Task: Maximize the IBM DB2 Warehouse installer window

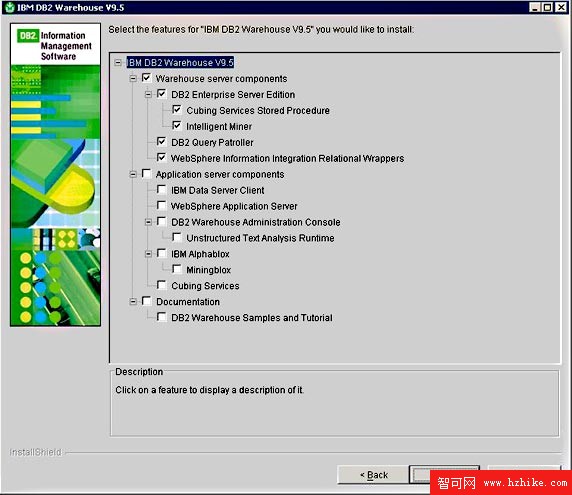Action: (547, 7)
